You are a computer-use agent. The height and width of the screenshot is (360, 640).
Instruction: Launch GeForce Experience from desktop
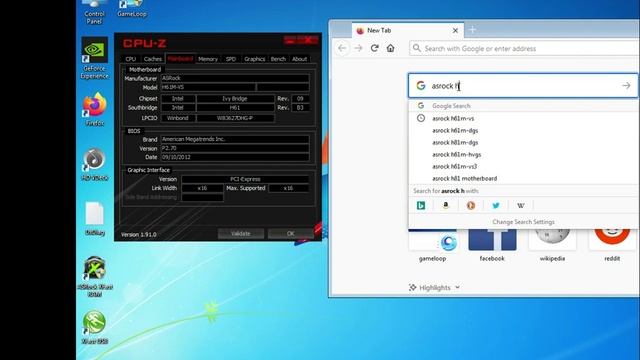tap(94, 58)
